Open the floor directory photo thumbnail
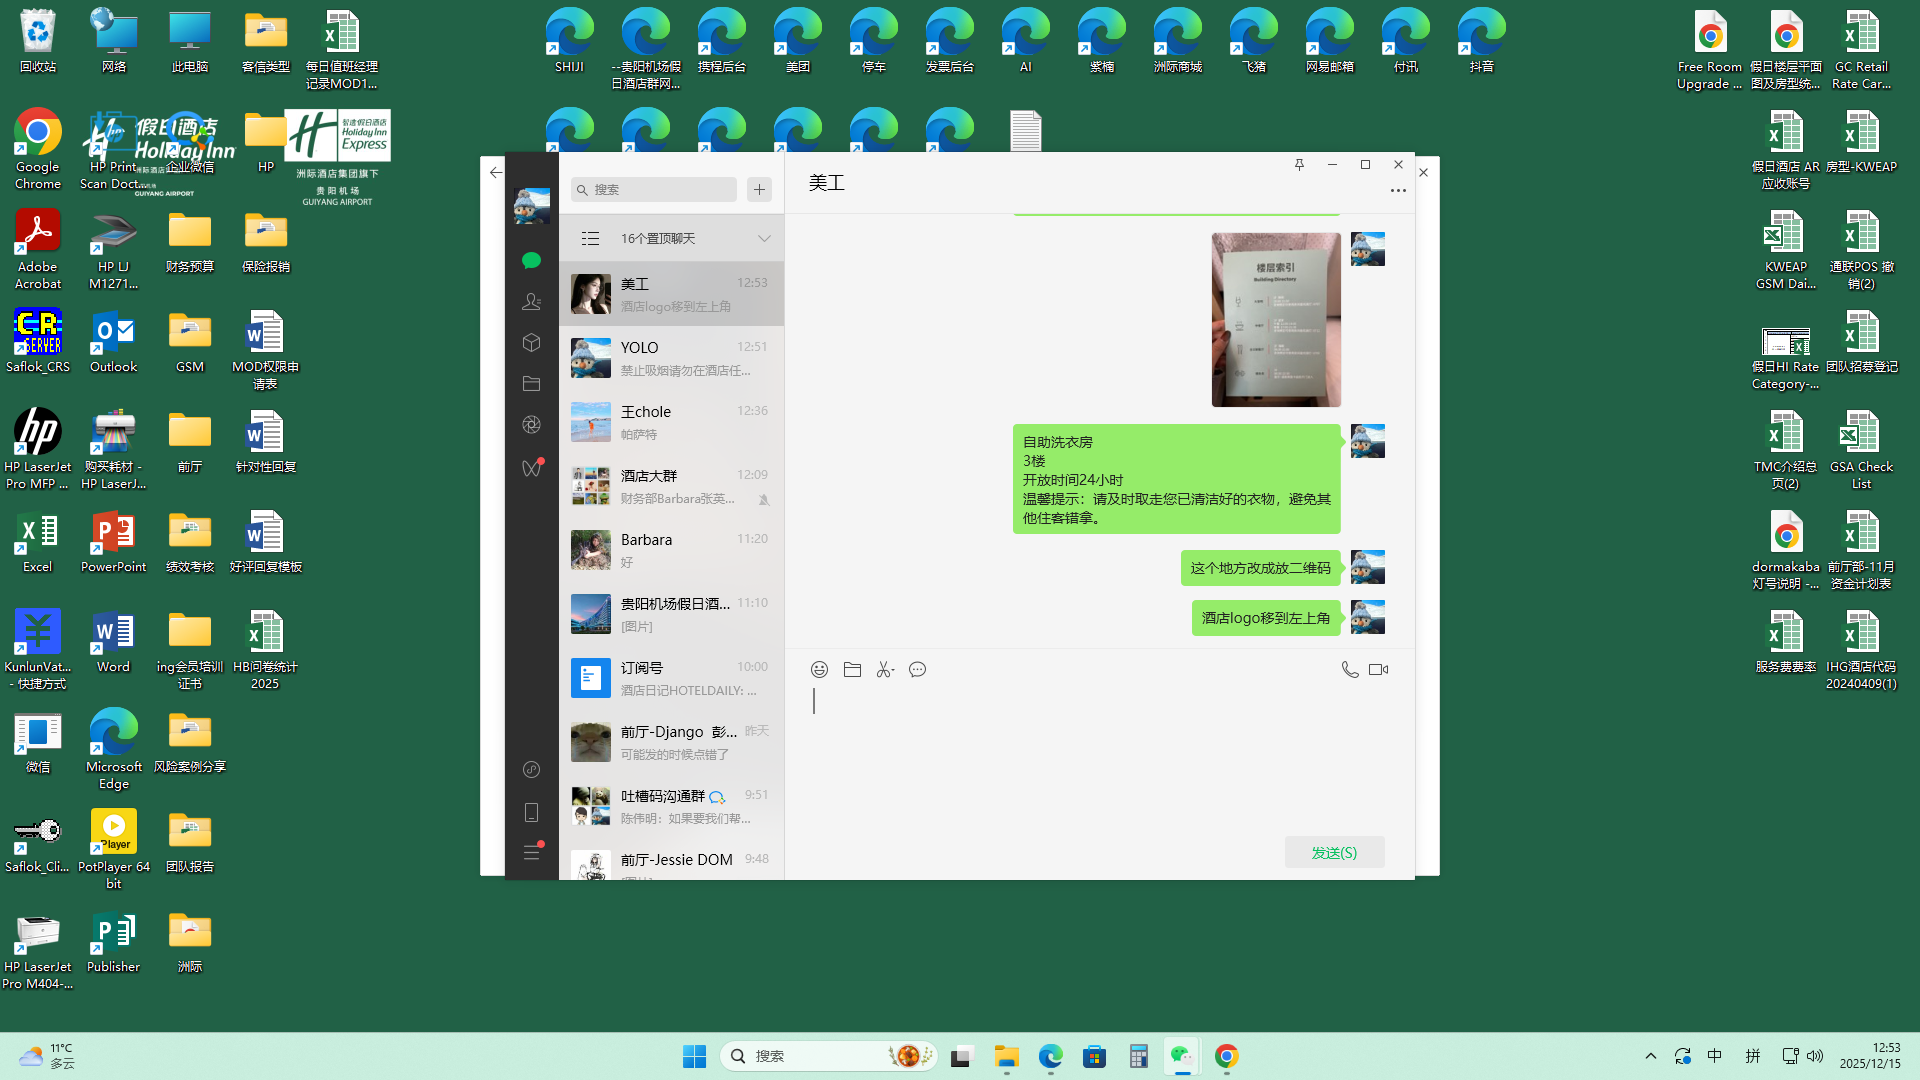This screenshot has height=1080, width=1920. (1276, 320)
